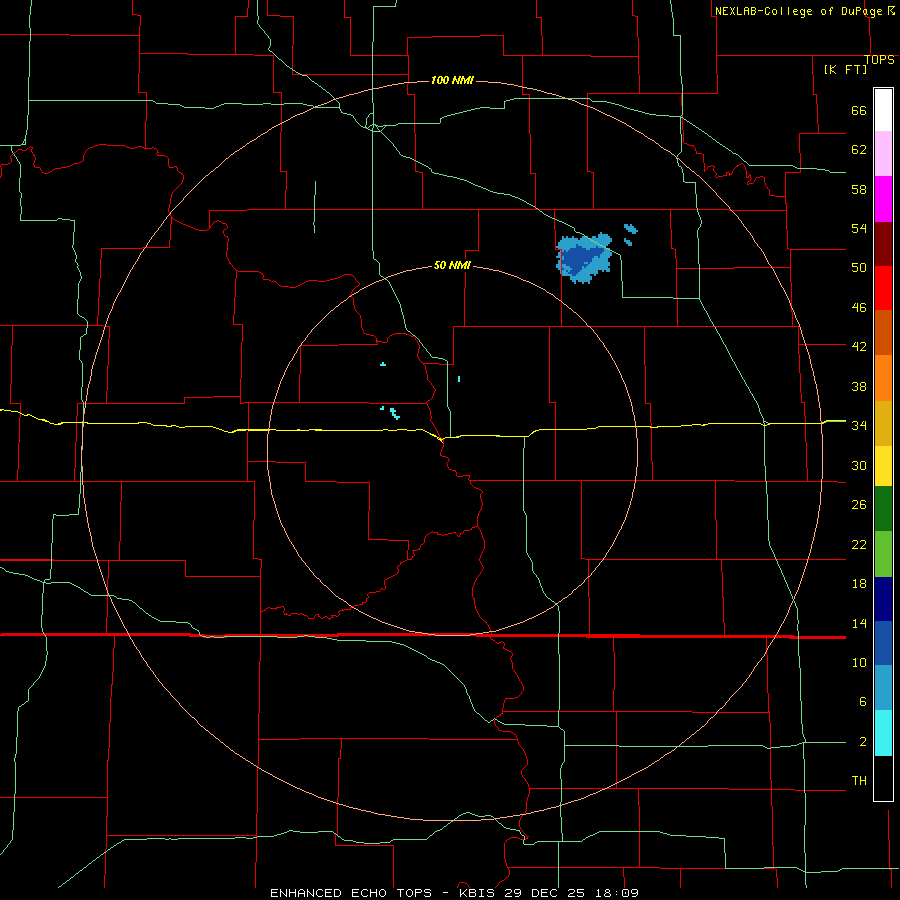Select the Enhanced Echo Tops KBIS timestamp caption
Screen dimensions: 900x900
click(x=454, y=893)
